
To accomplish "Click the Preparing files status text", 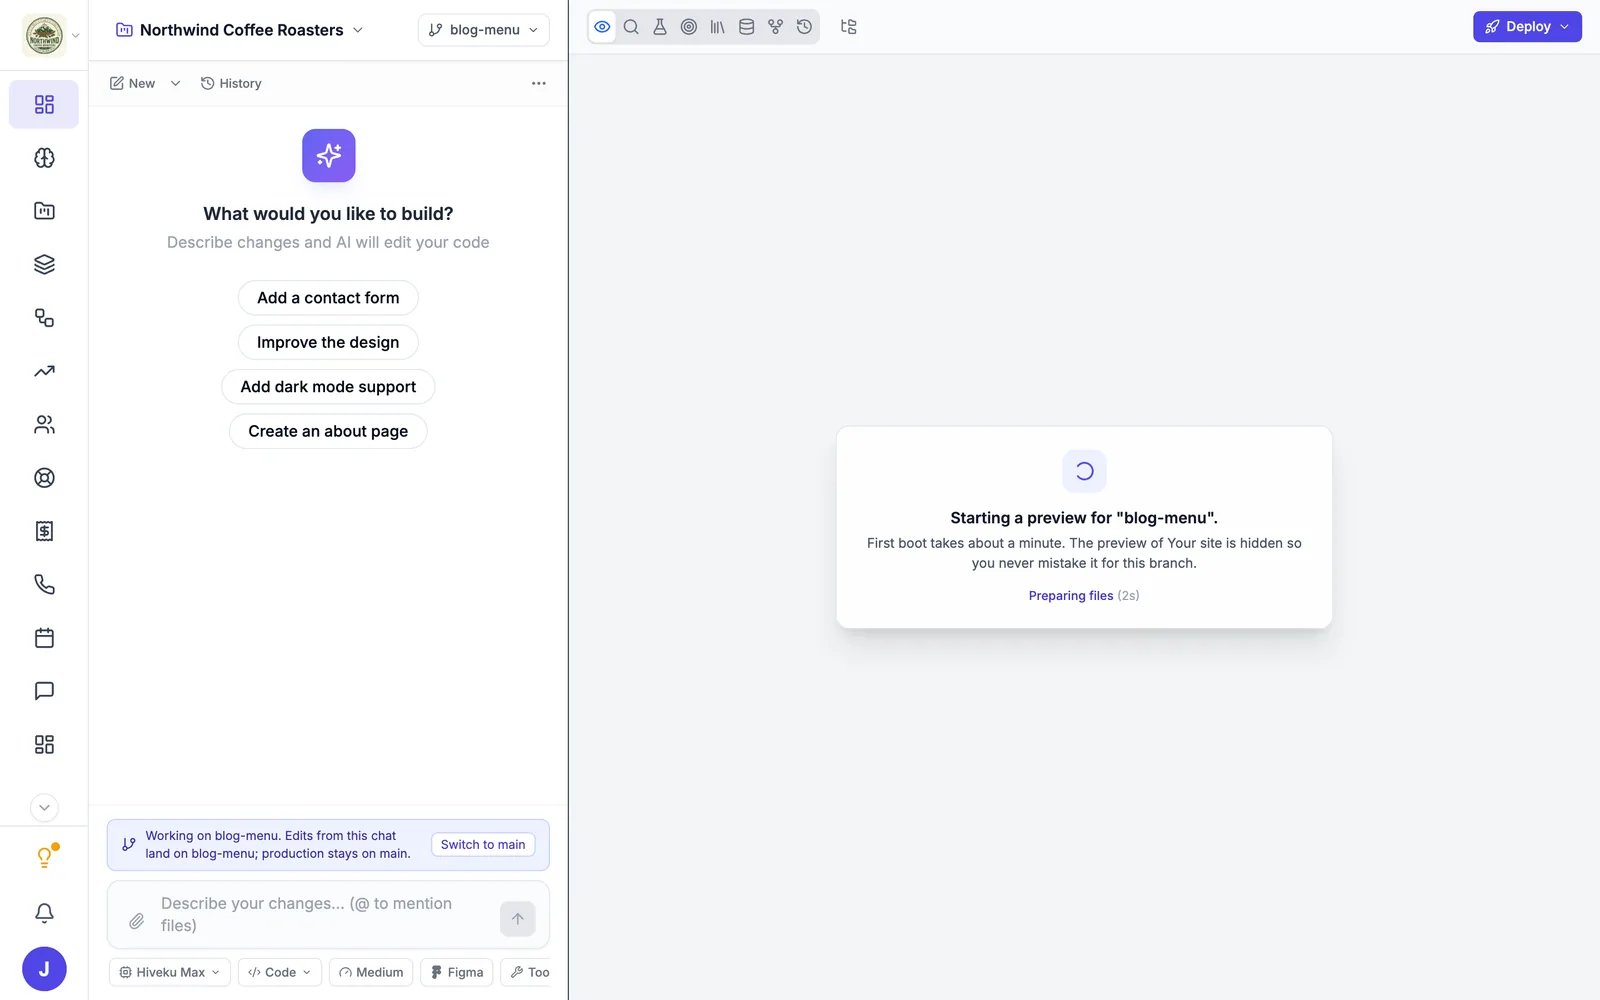I will (x=1071, y=596).
